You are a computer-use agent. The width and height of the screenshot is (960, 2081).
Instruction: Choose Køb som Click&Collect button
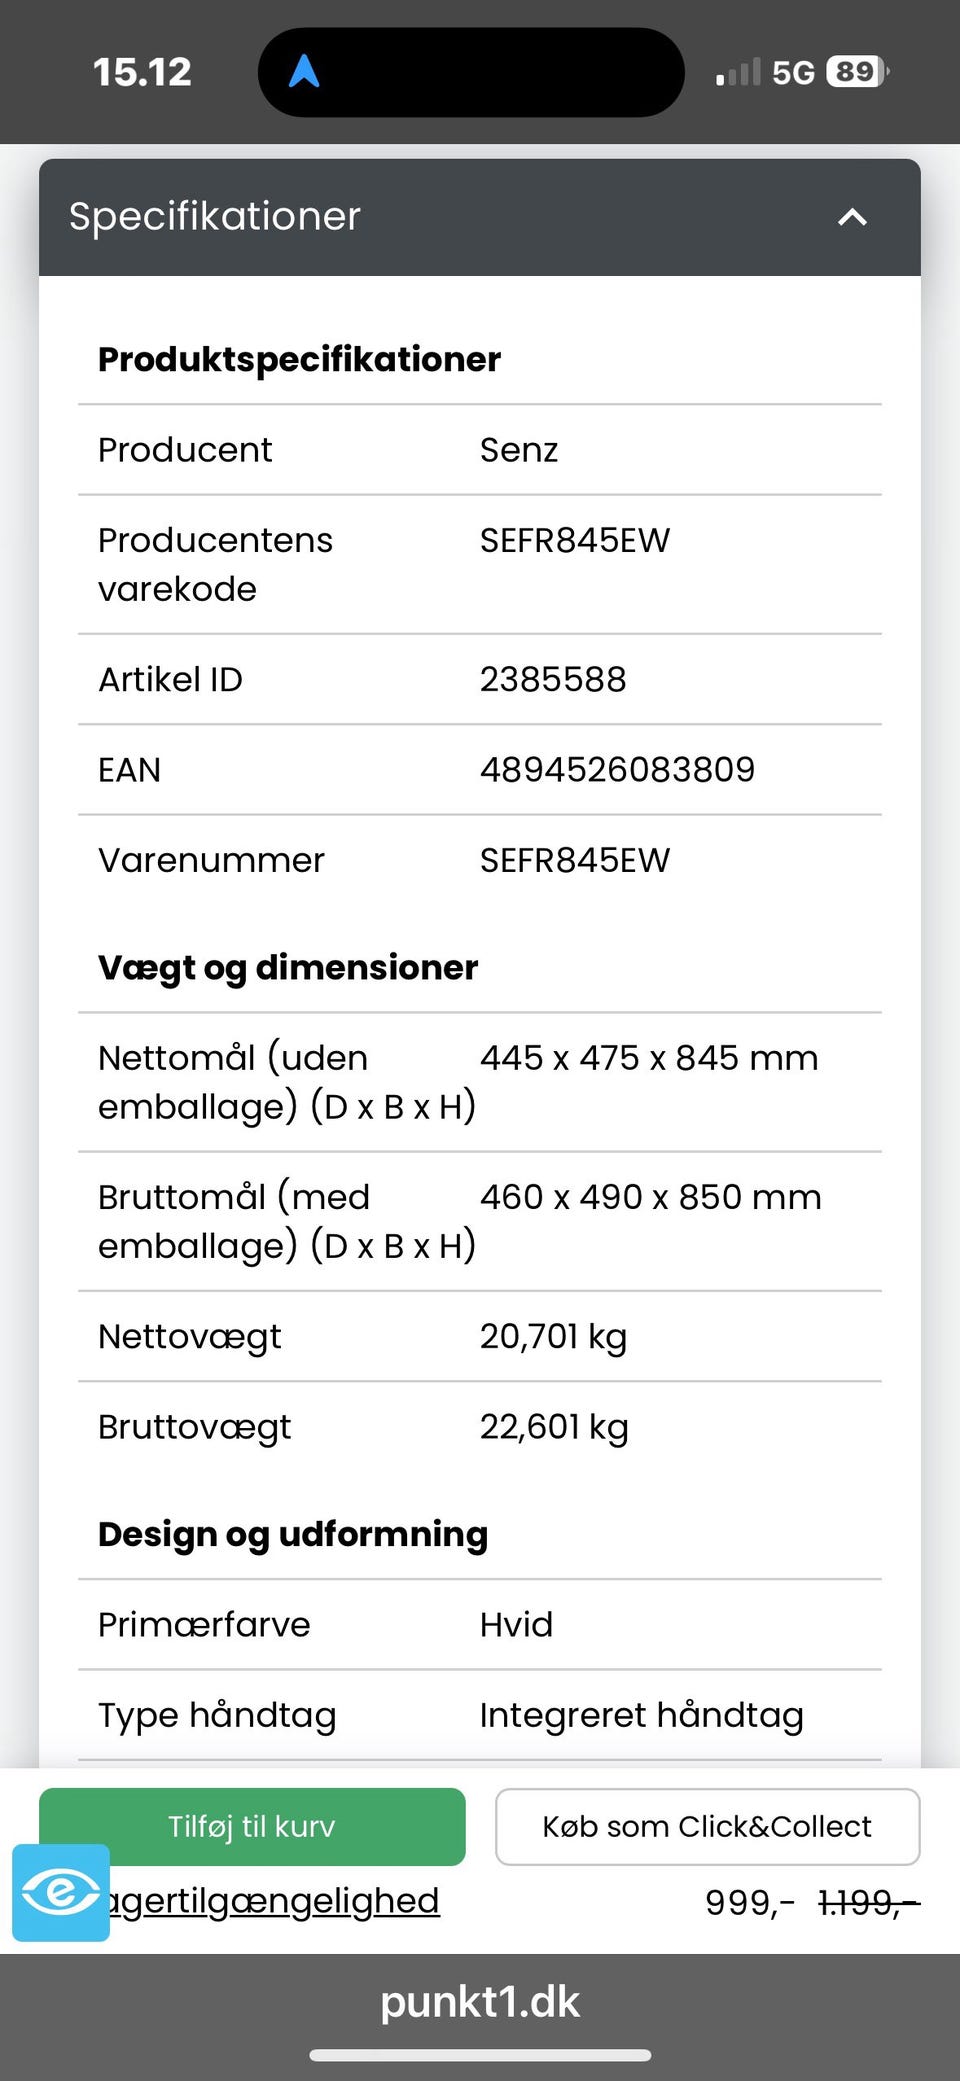tap(707, 1826)
